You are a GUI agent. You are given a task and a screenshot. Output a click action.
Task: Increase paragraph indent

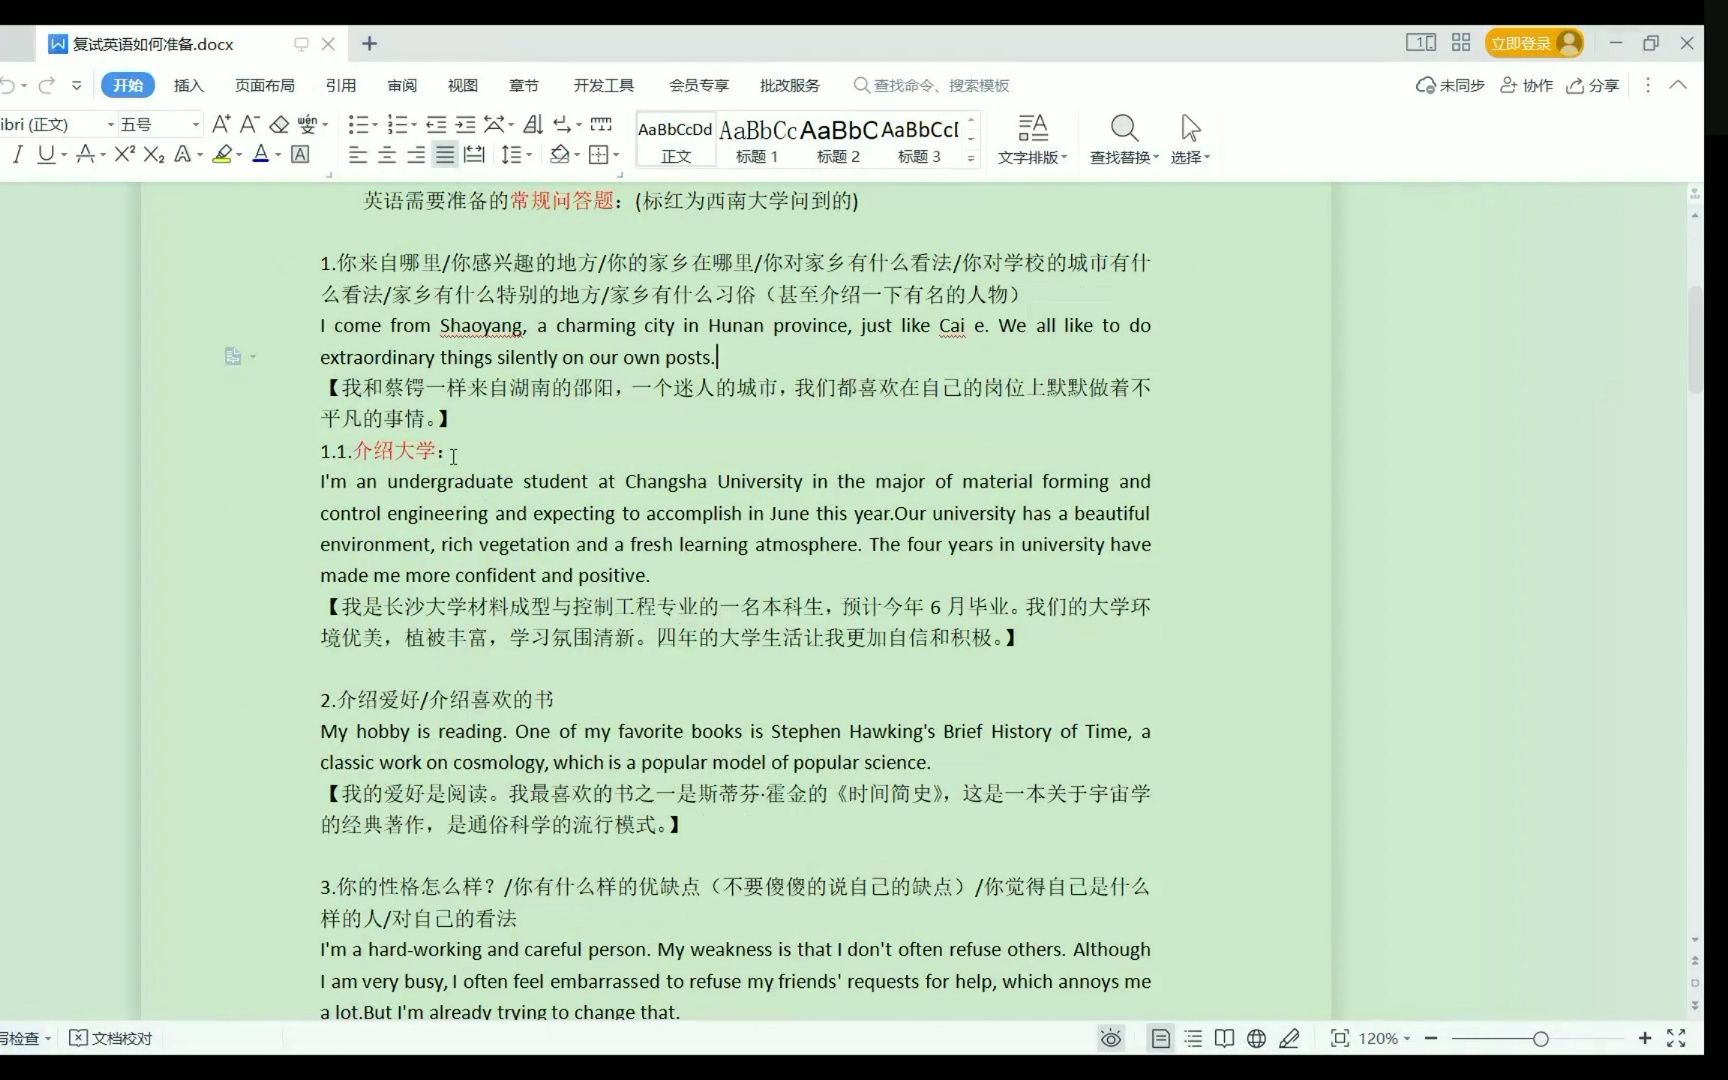pyautogui.click(x=465, y=124)
